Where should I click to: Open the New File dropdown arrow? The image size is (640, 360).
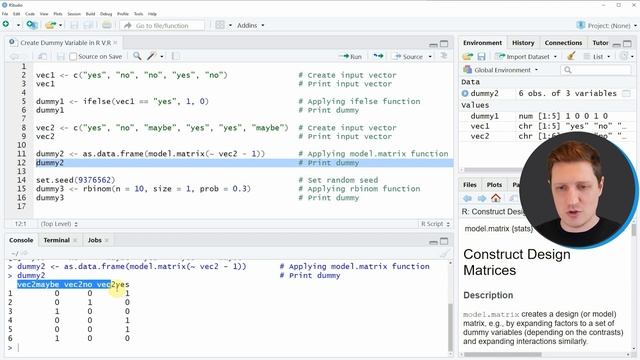pos(18,25)
